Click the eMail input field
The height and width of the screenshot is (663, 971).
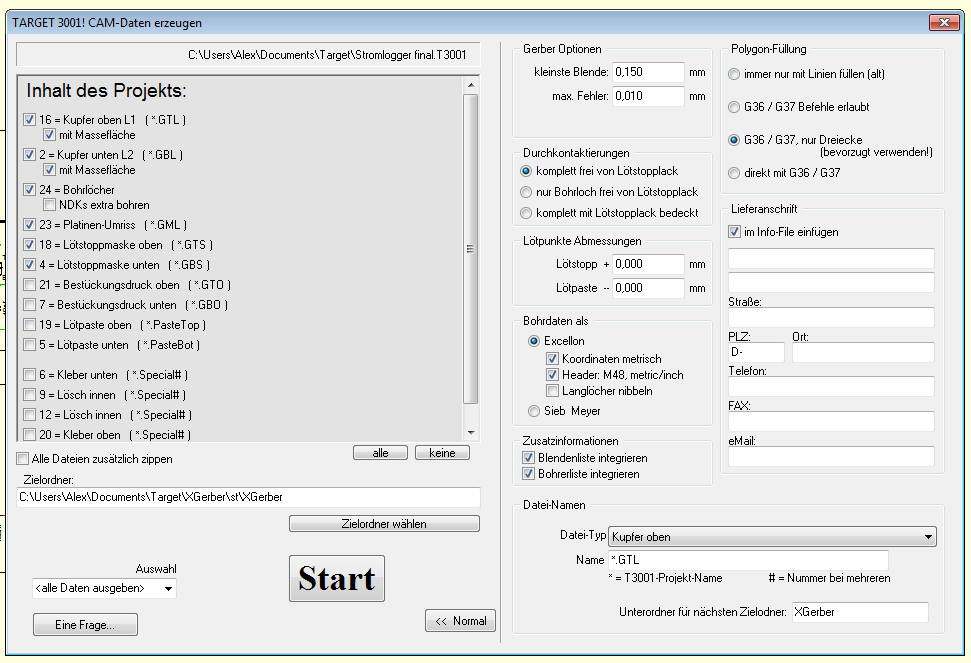(x=831, y=456)
